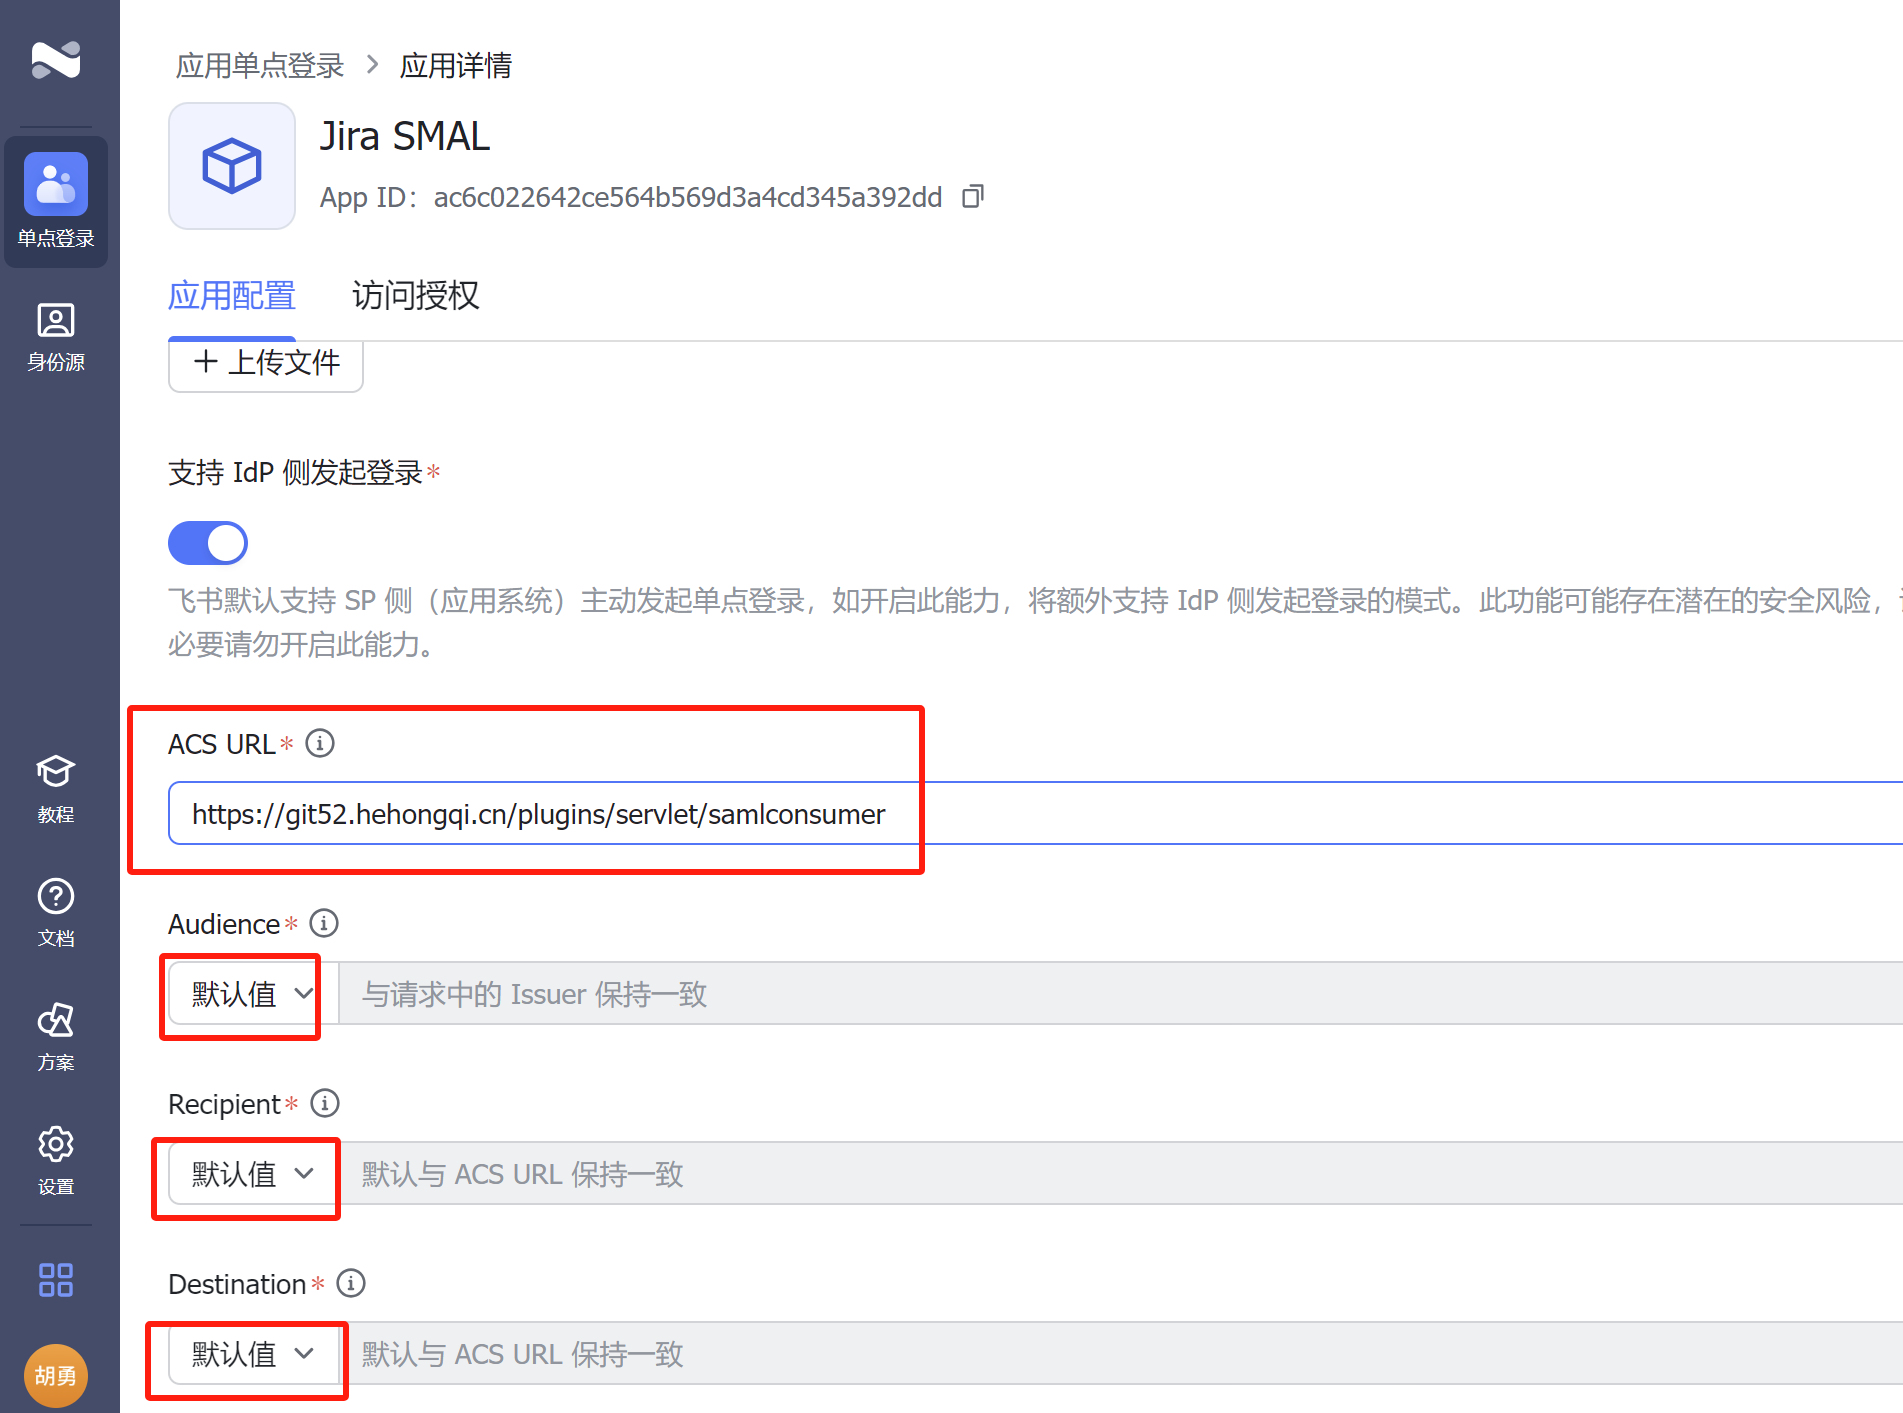Click the 上传文件 upload button
This screenshot has height=1413, width=1903.
point(266,363)
